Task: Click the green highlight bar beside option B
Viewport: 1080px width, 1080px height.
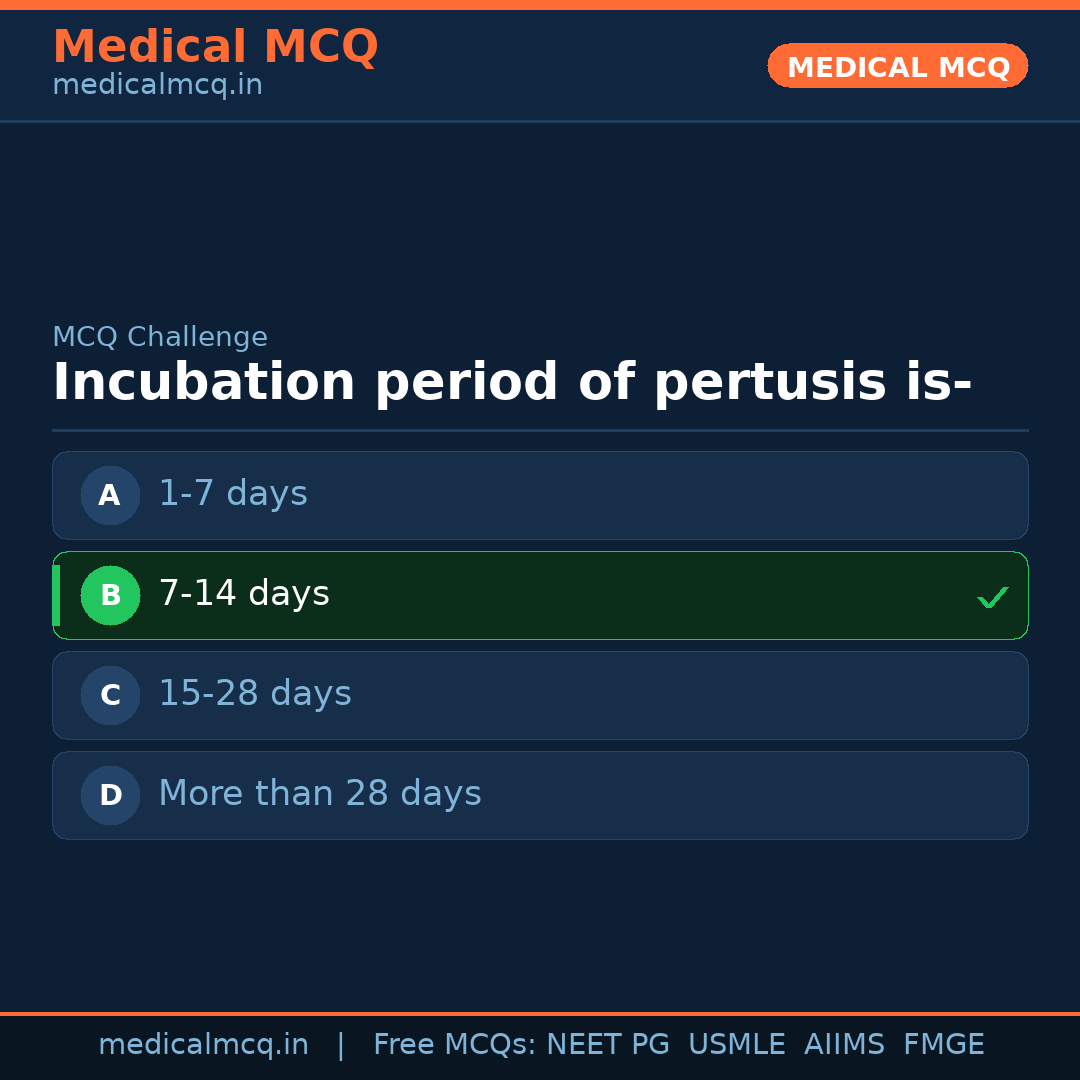Action: pos(56,595)
